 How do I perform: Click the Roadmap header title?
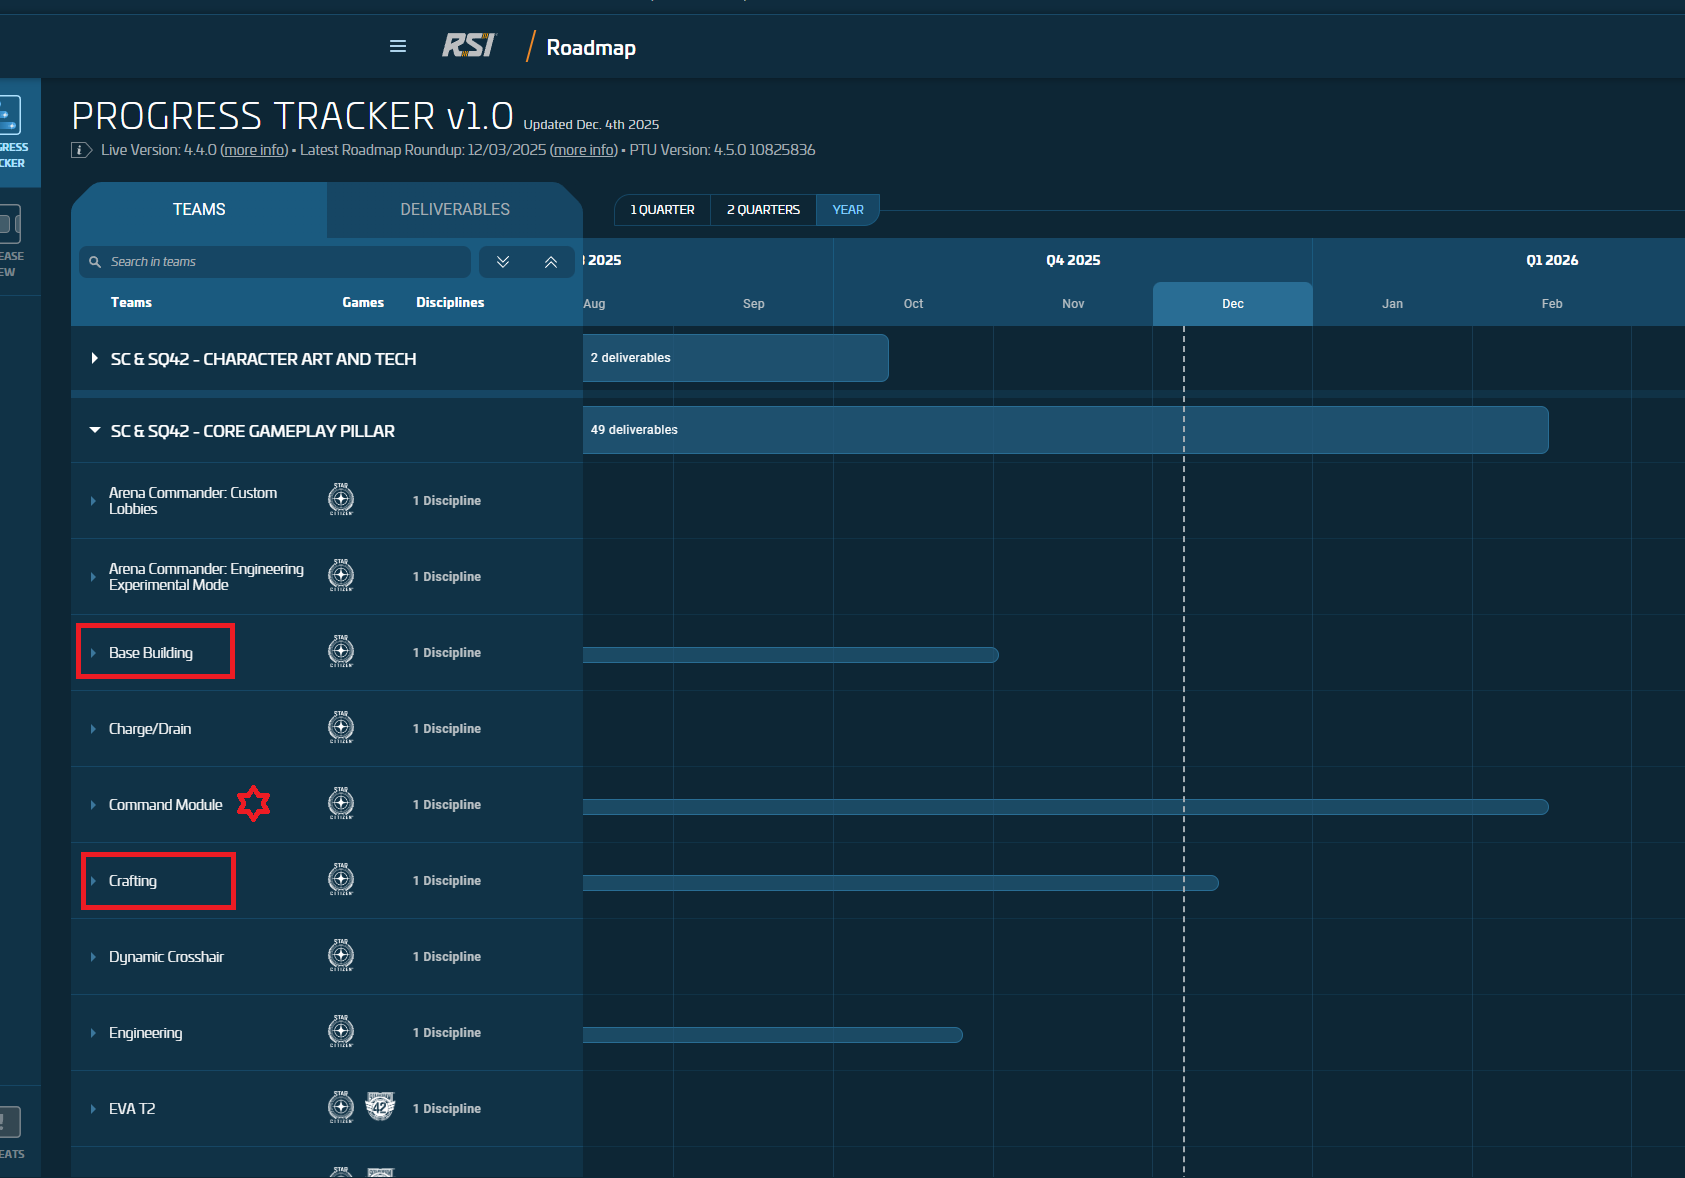pyautogui.click(x=591, y=47)
